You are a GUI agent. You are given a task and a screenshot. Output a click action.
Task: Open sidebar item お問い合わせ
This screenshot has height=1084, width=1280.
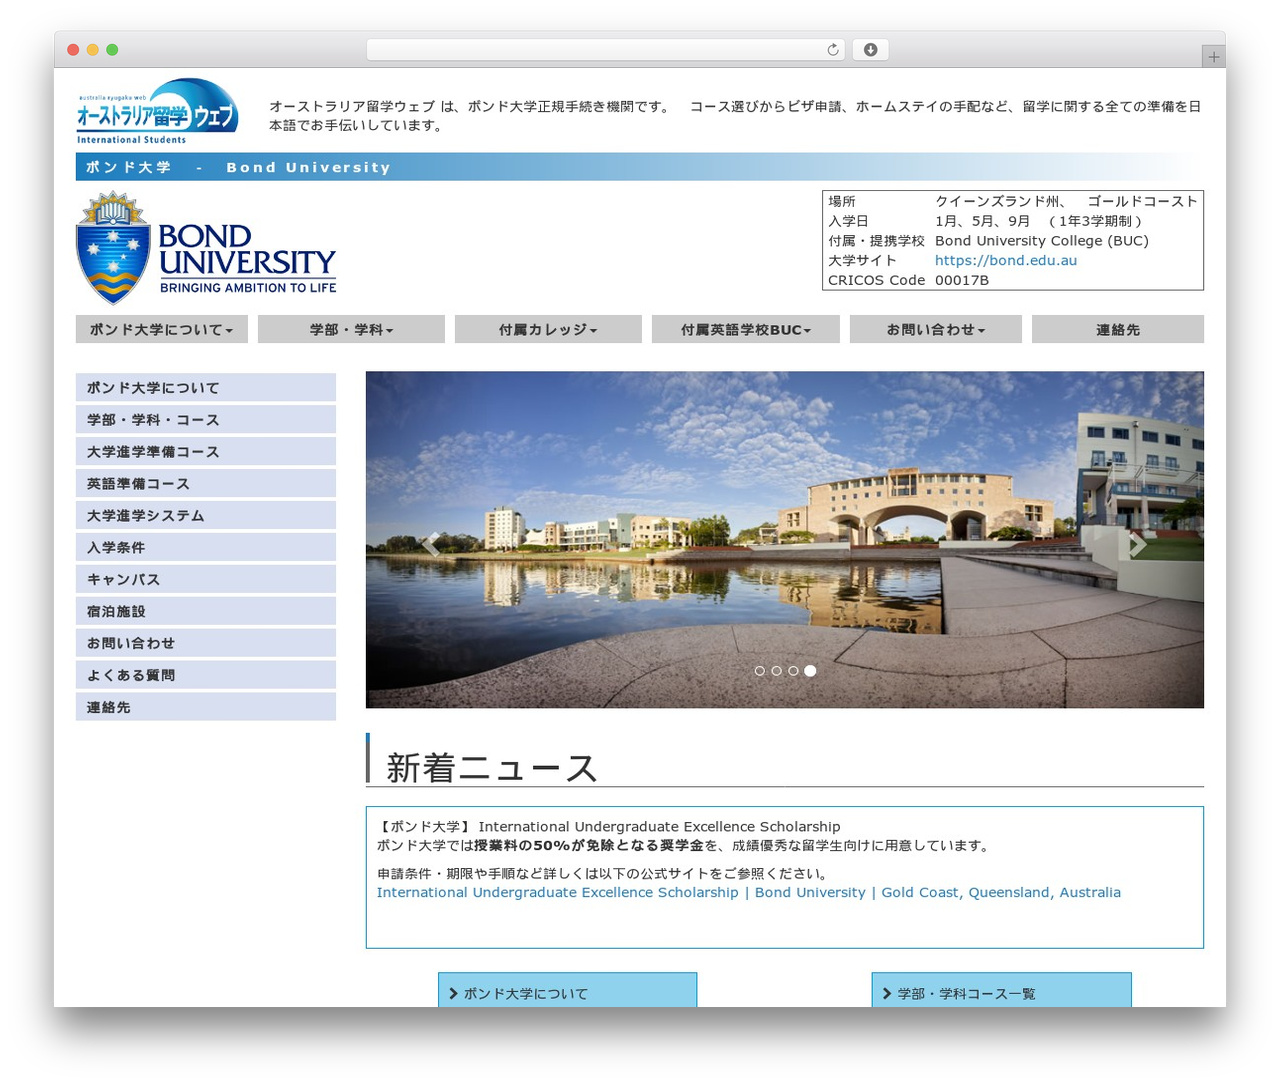[x=206, y=643]
